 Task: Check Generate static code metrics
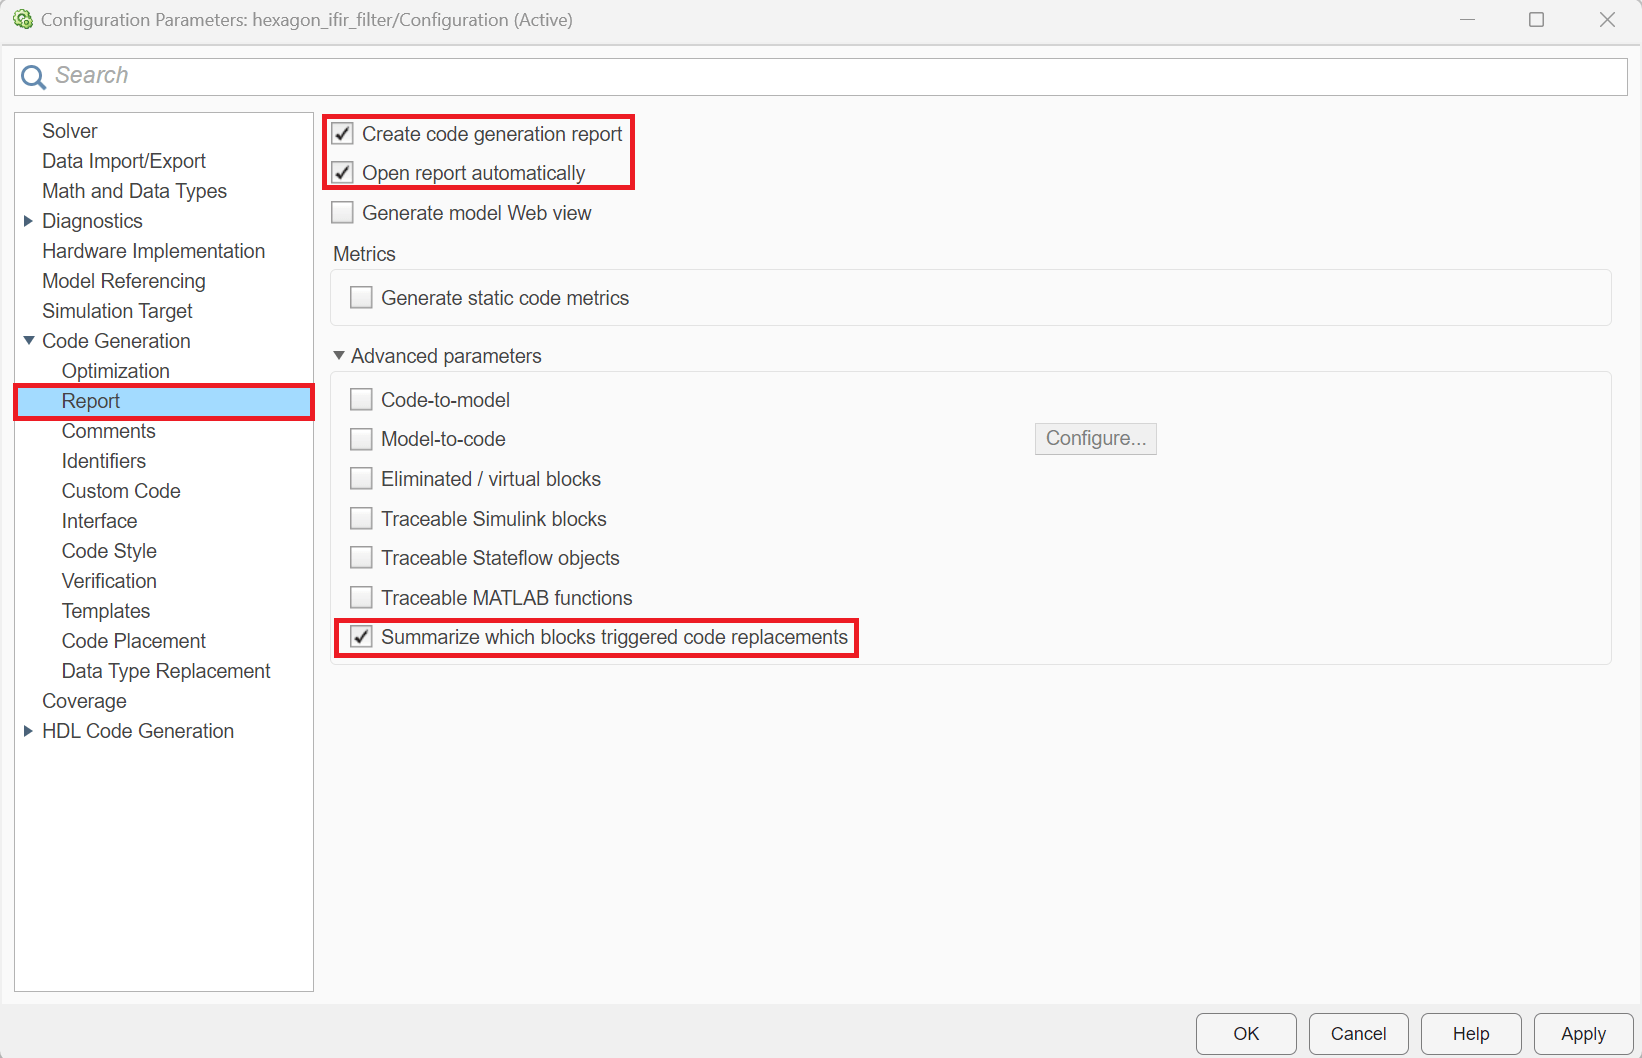pyautogui.click(x=362, y=298)
